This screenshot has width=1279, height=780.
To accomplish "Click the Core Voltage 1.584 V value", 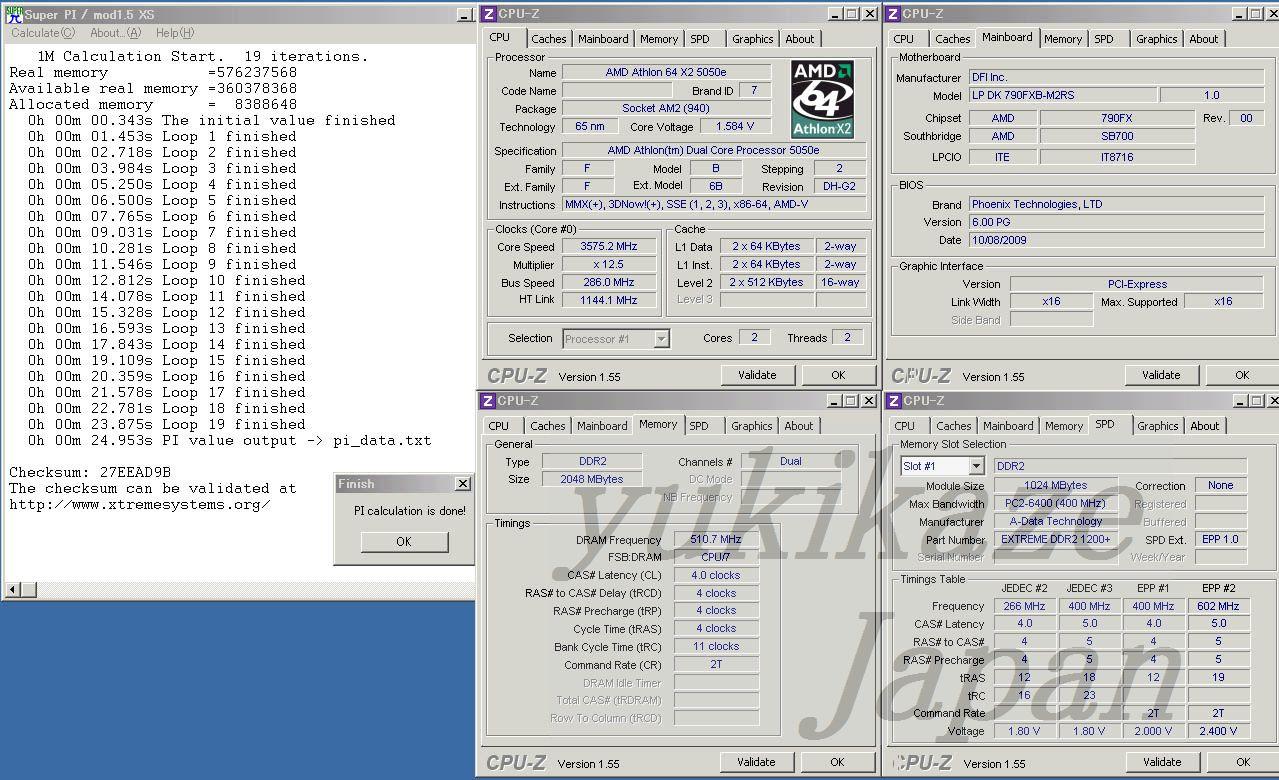I will (x=735, y=127).
